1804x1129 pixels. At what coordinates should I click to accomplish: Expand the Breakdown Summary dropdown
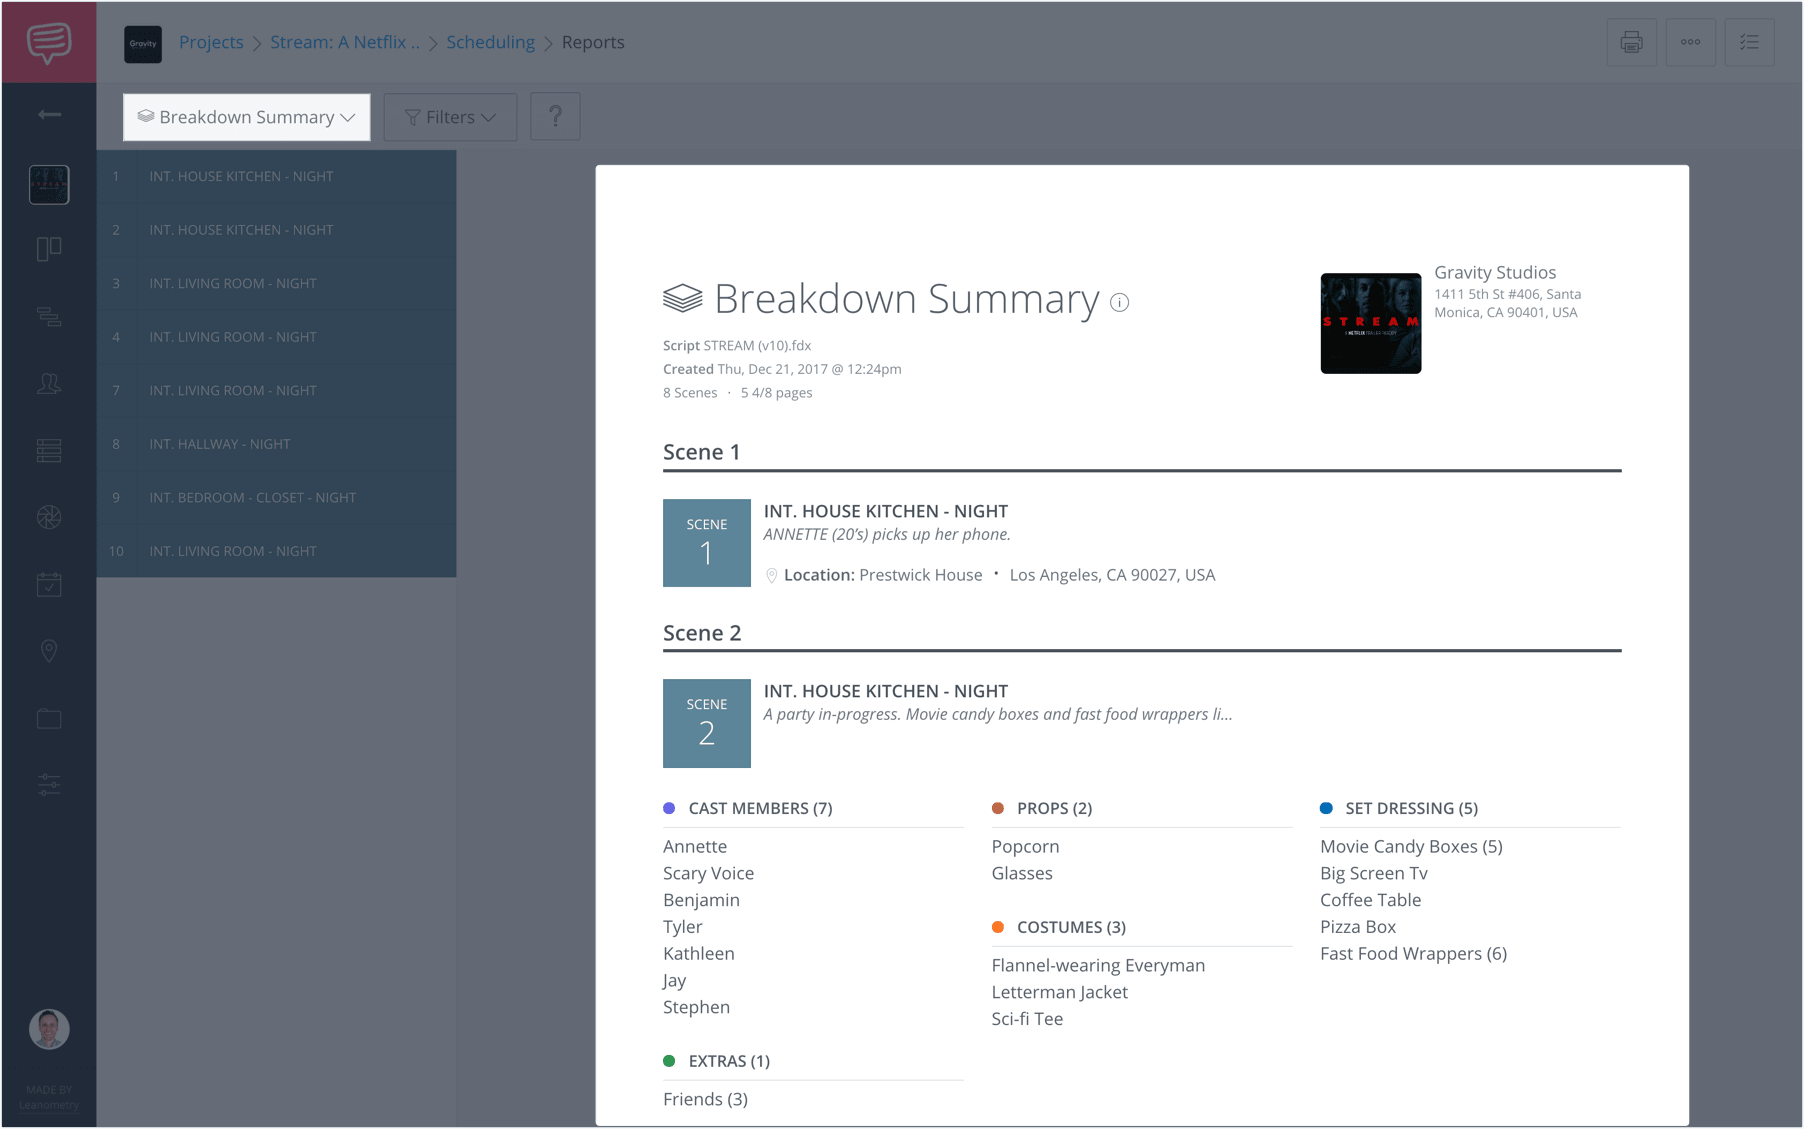[x=247, y=117]
